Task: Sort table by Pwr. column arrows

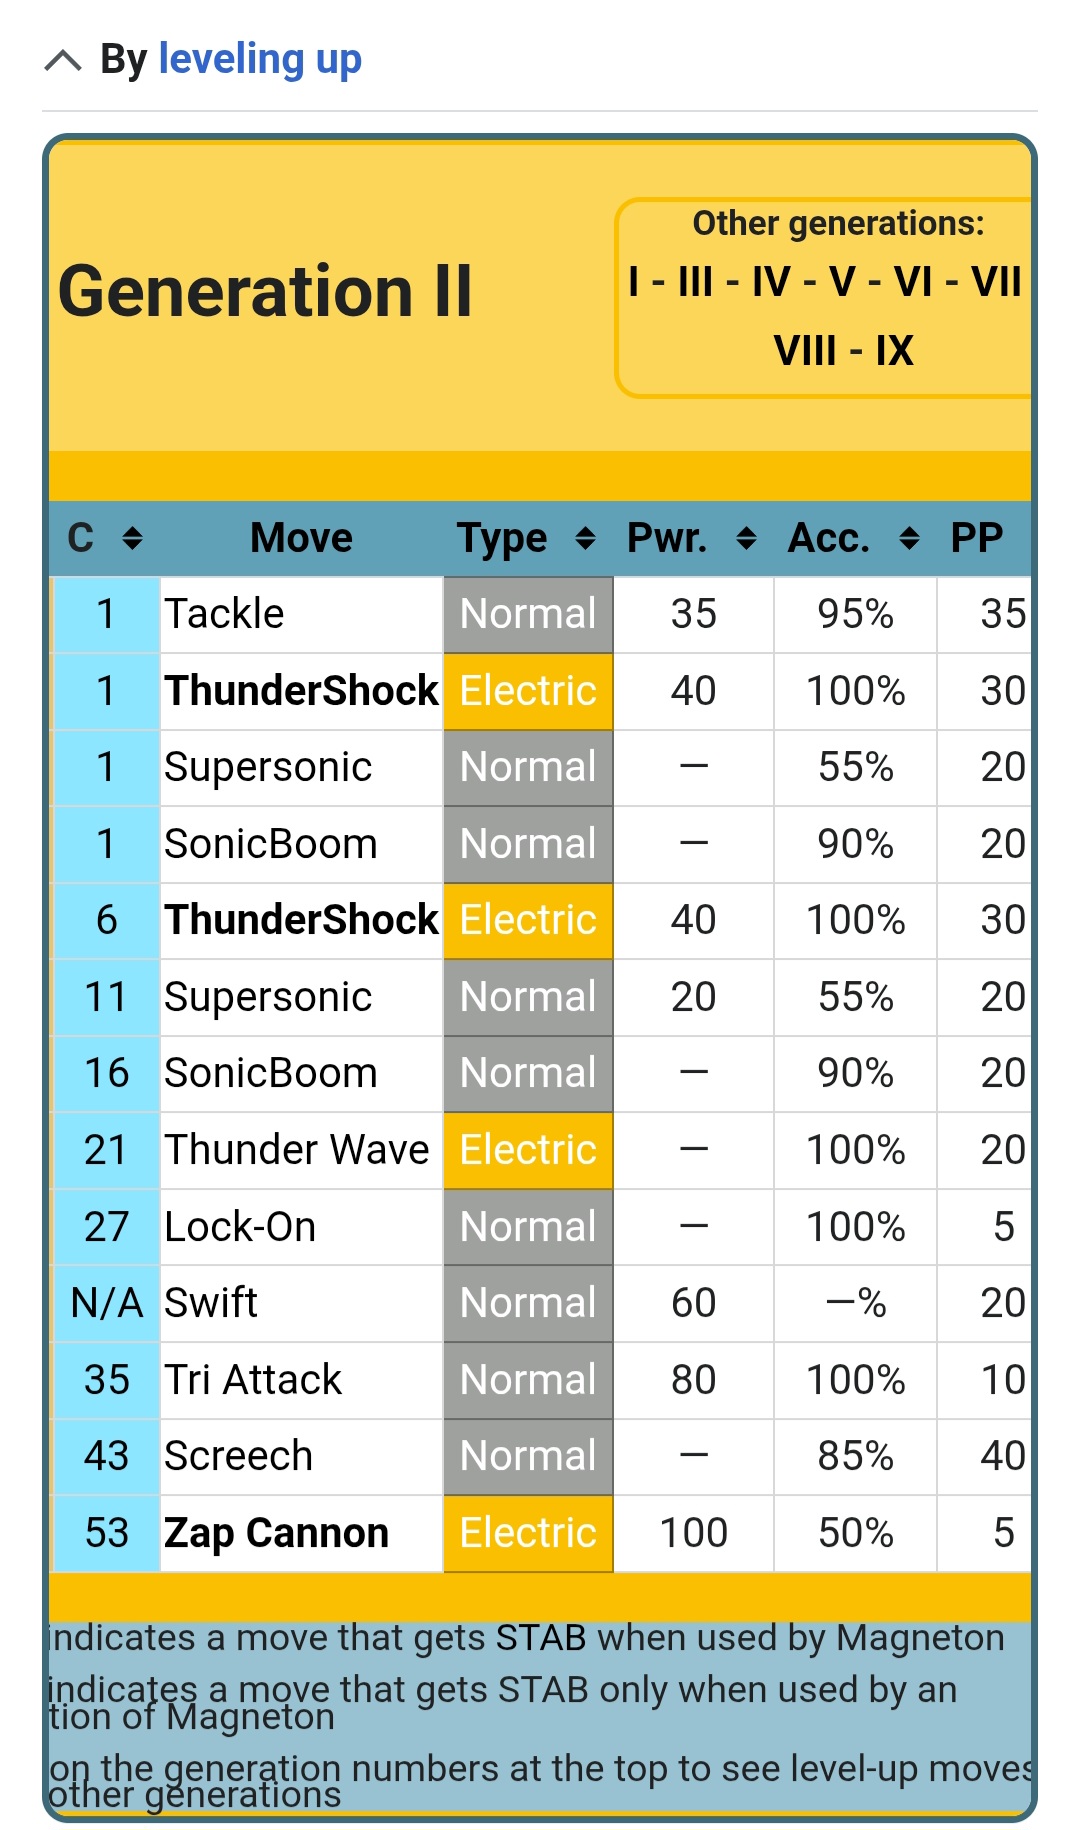Action: [746, 539]
